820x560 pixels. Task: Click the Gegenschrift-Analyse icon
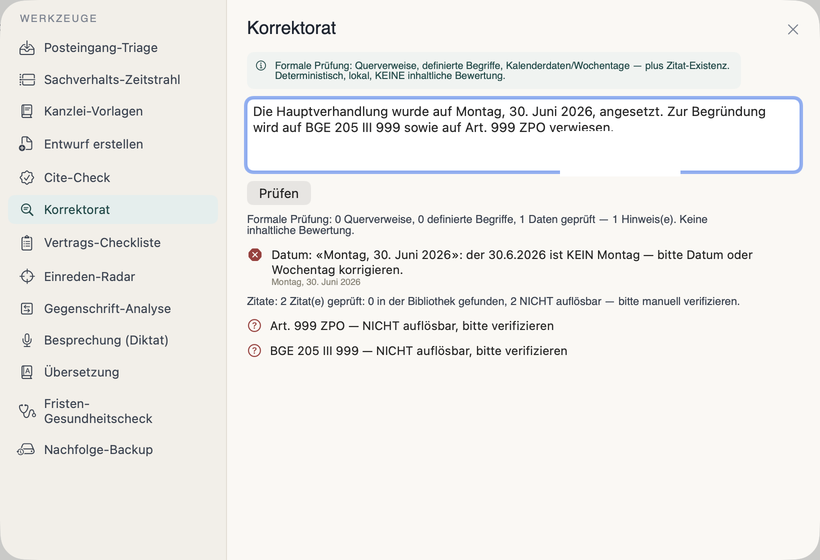27,309
